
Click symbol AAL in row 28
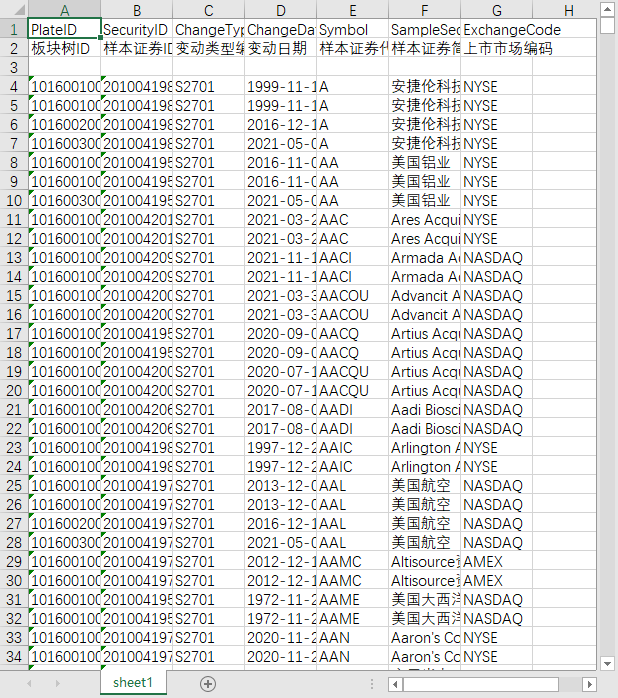(x=353, y=542)
